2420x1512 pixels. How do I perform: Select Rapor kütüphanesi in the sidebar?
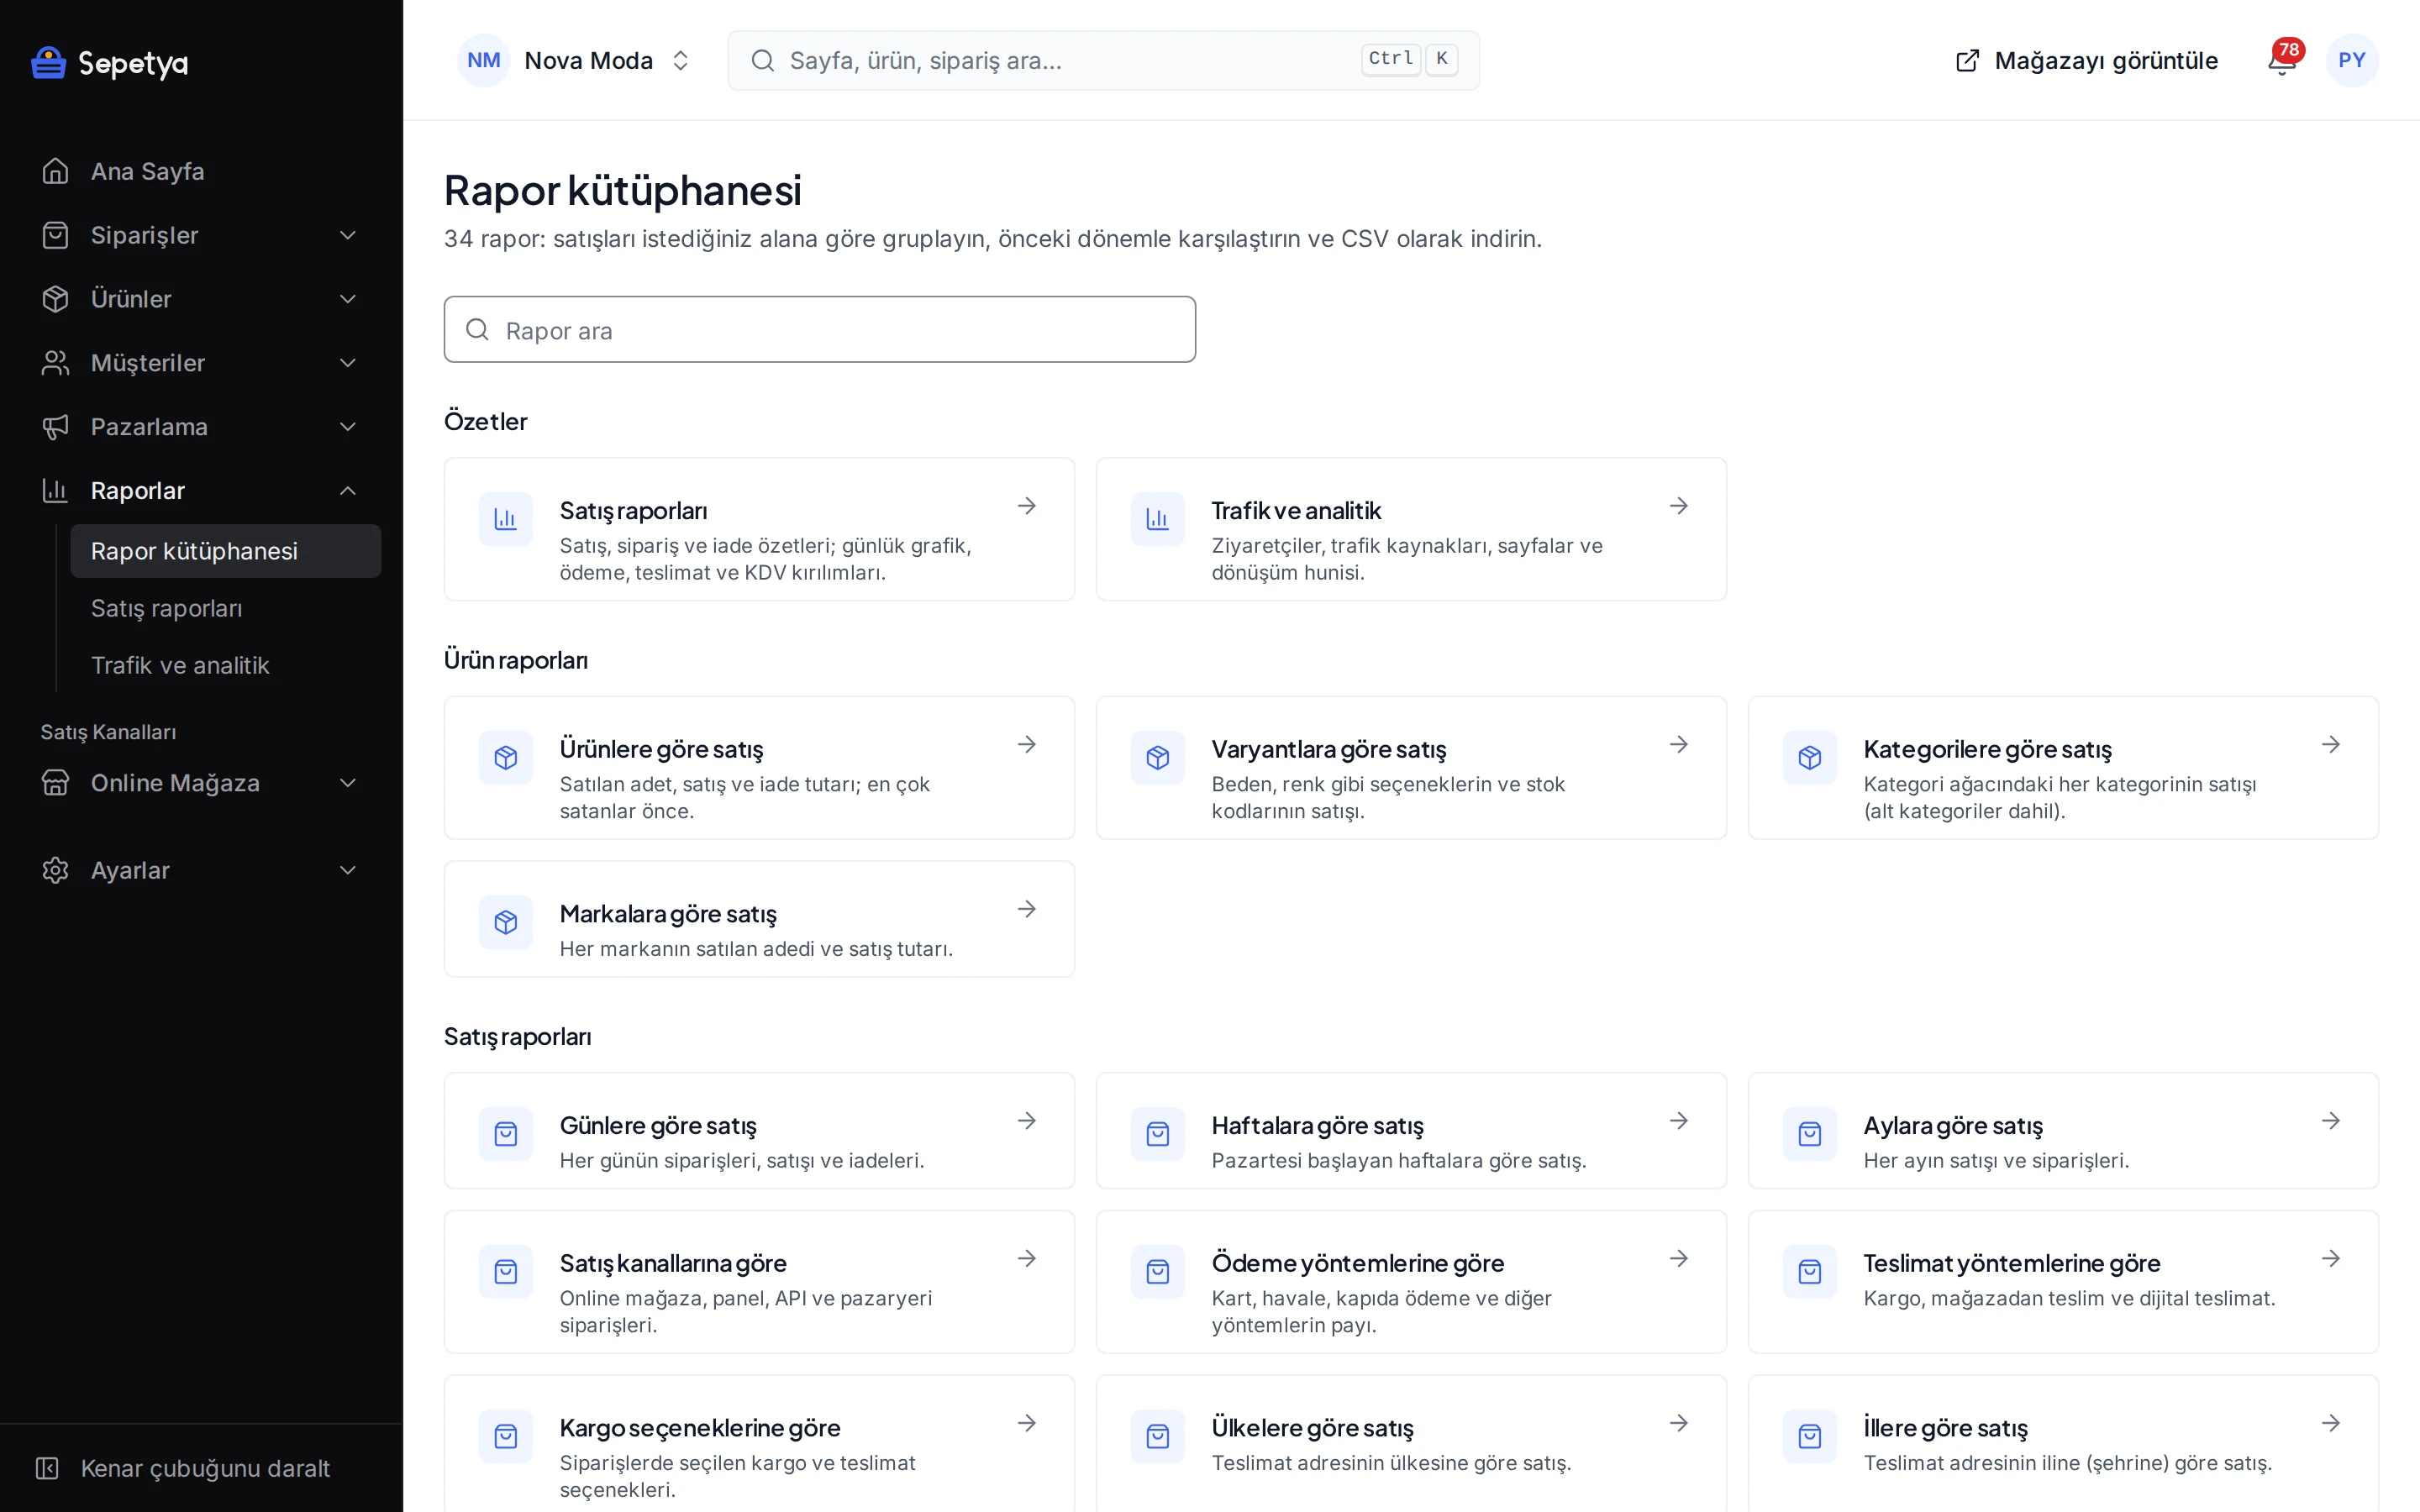pyautogui.click(x=226, y=551)
